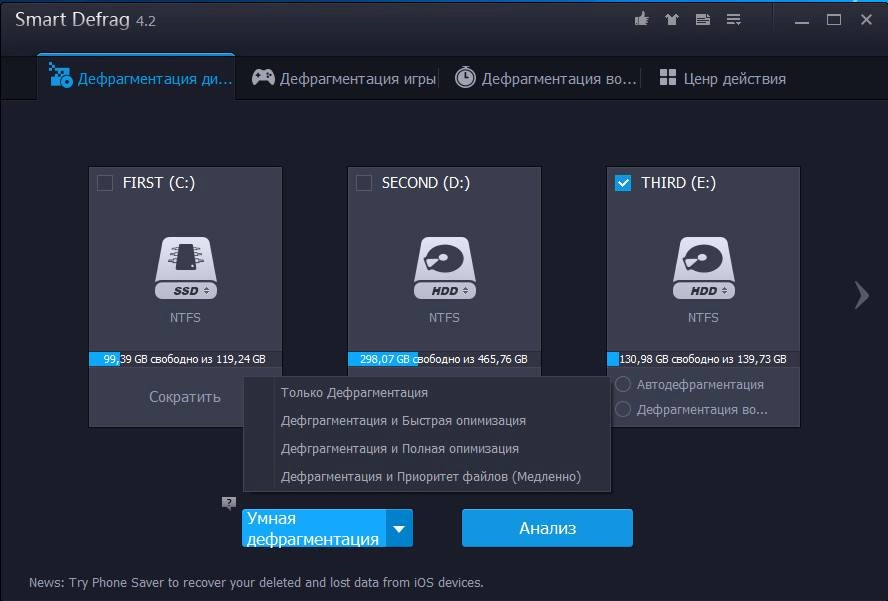Open the skin shirt icon
This screenshot has height=601, width=888.
(672, 20)
